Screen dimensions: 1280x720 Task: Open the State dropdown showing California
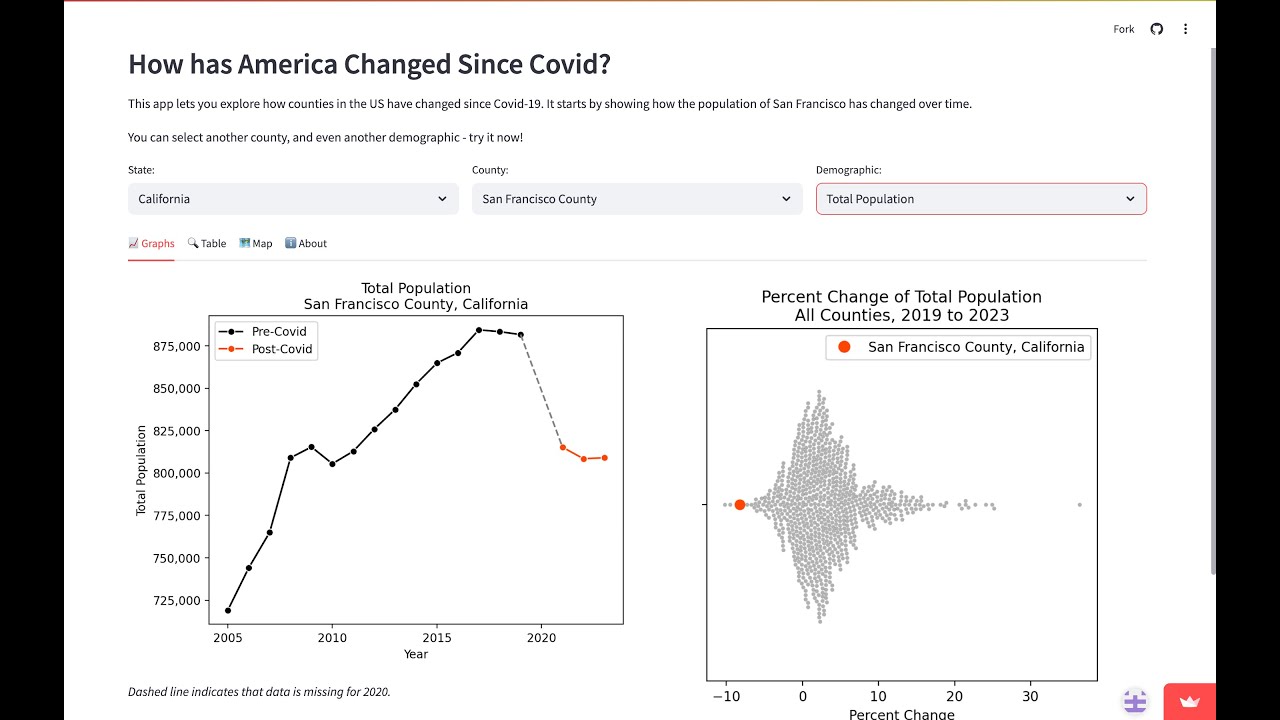tap(293, 199)
